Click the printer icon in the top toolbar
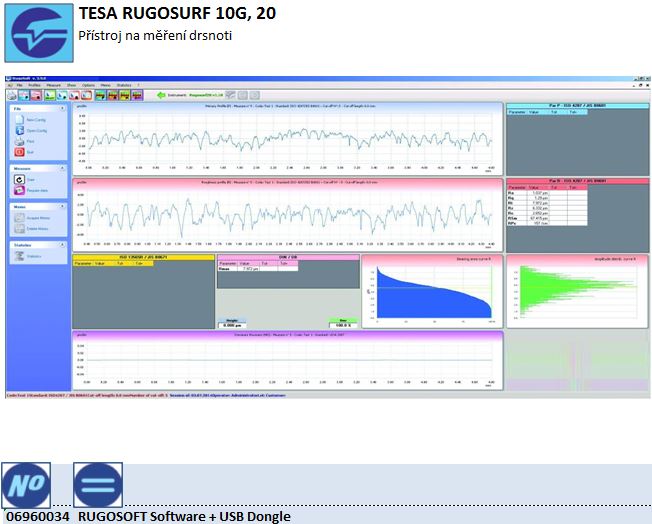 [12, 95]
